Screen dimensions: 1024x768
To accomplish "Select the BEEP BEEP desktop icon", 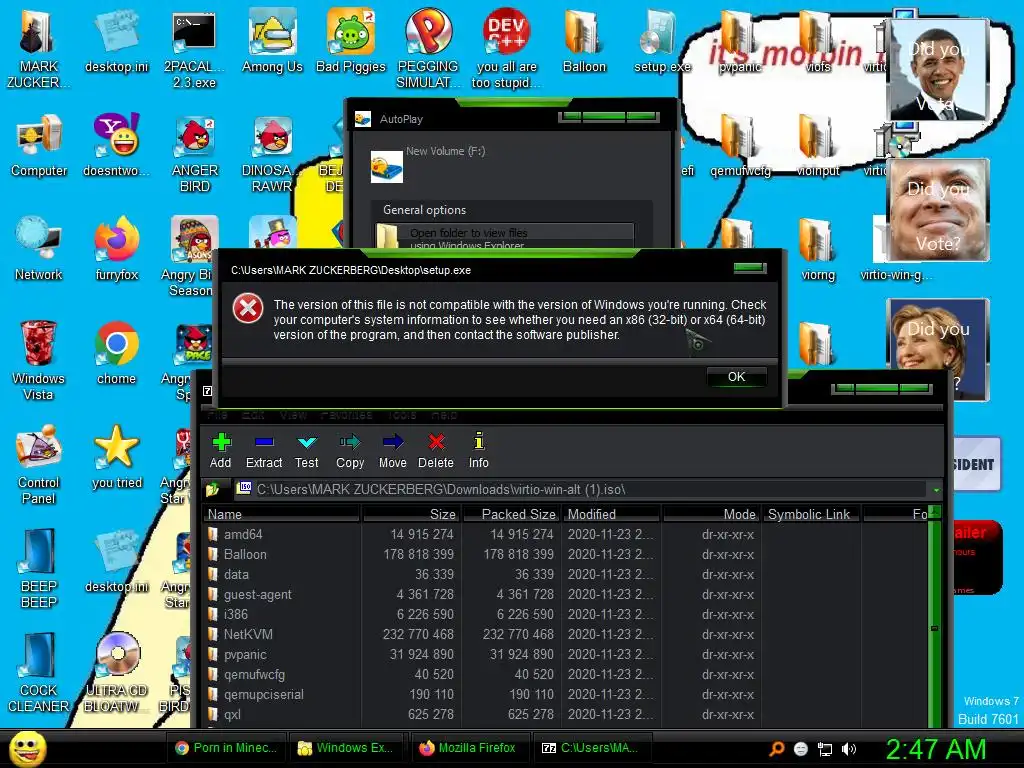I will [x=38, y=568].
